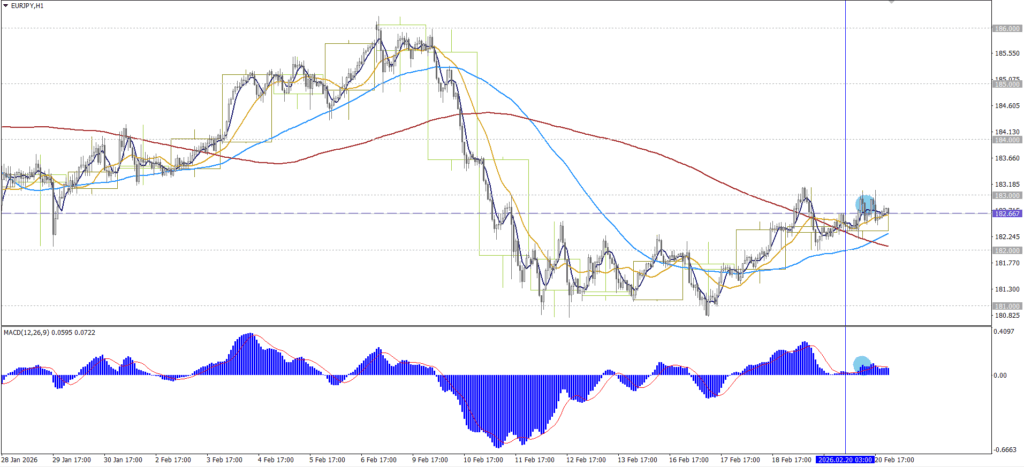This screenshot has width=1024, height=467.
Task: Select the blue circle marker on MACD histogram
Action: (x=861, y=362)
